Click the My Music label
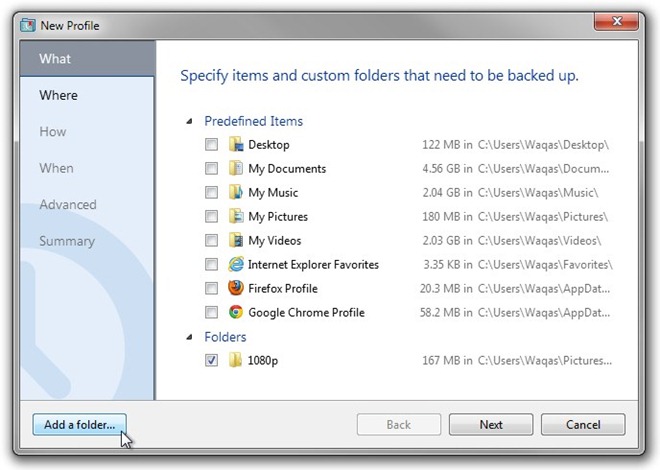Image resolution: width=660 pixels, height=470 pixels. pyautogui.click(x=273, y=193)
